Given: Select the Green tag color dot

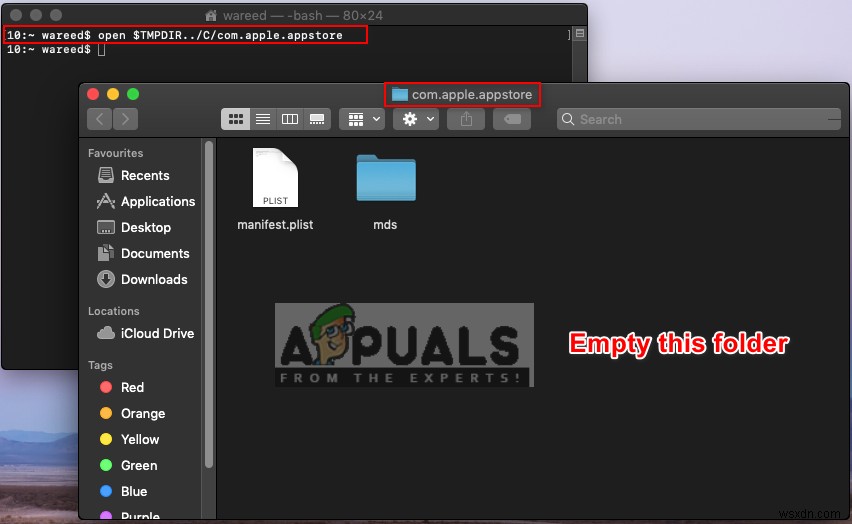Looking at the screenshot, I should (x=106, y=465).
